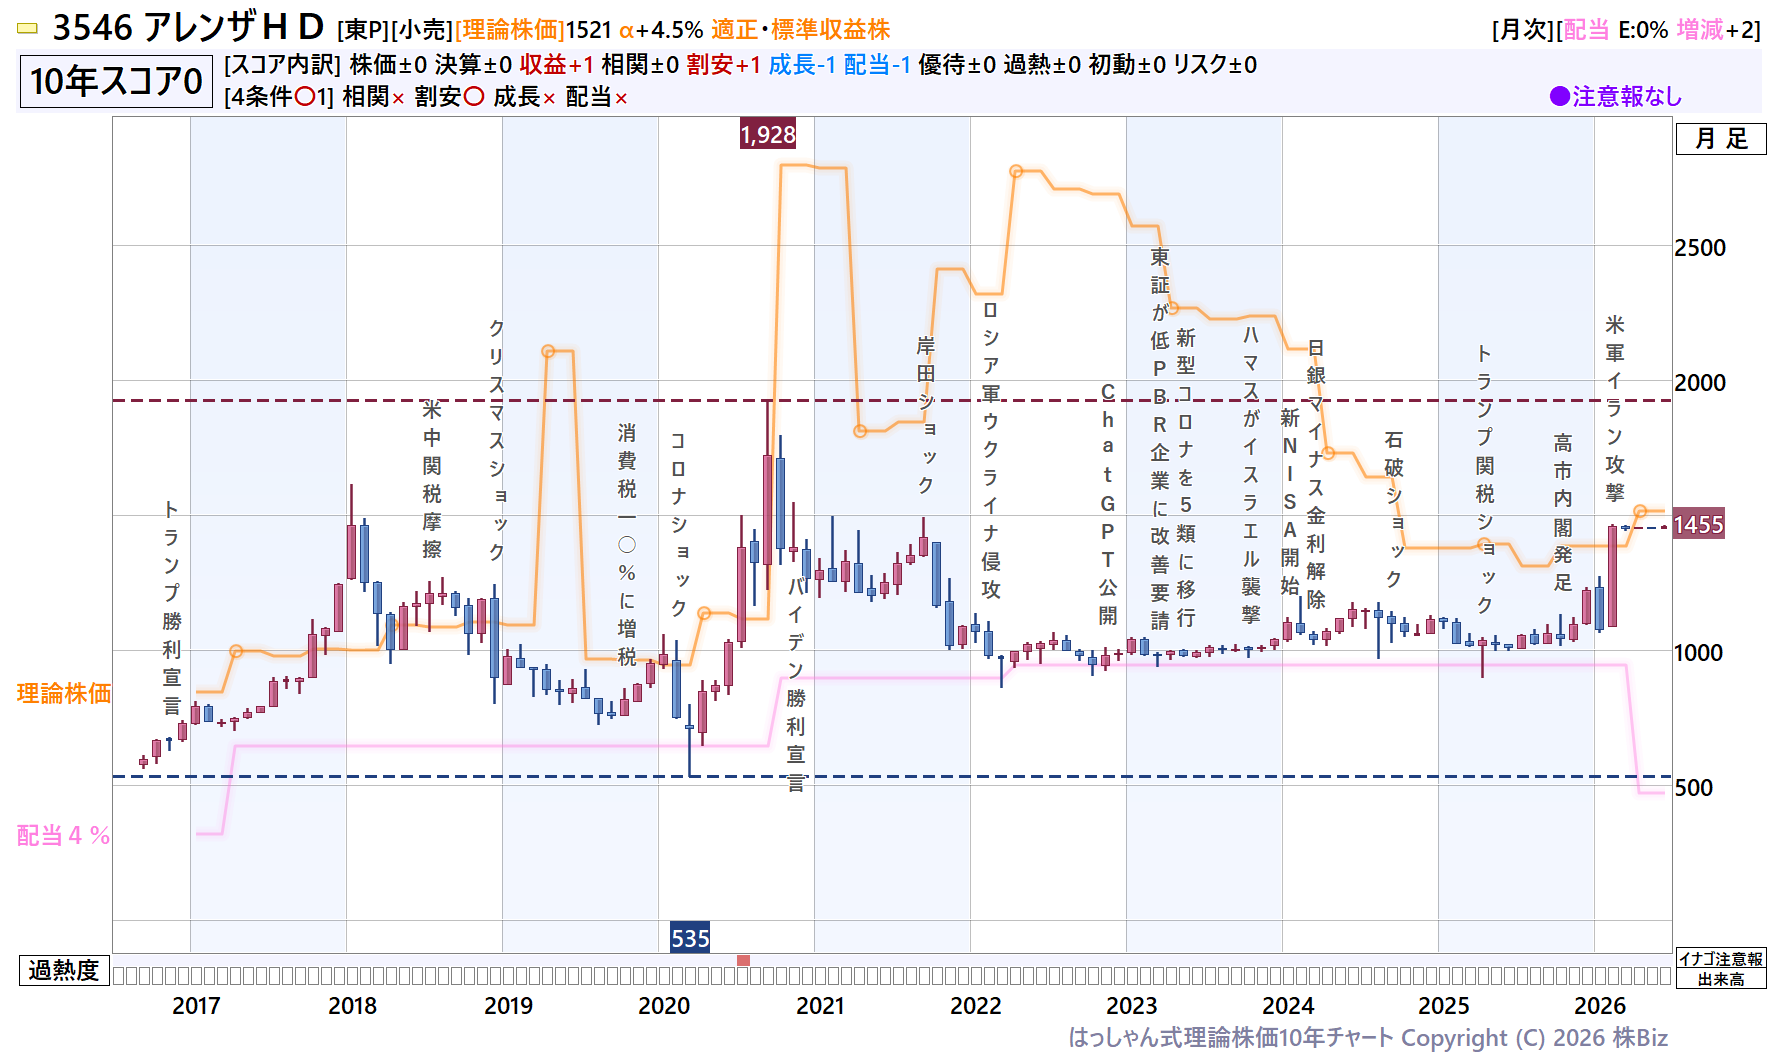The height and width of the screenshot is (1054, 1780).
Task: Click the [小売] sector tag
Action: coord(423,30)
